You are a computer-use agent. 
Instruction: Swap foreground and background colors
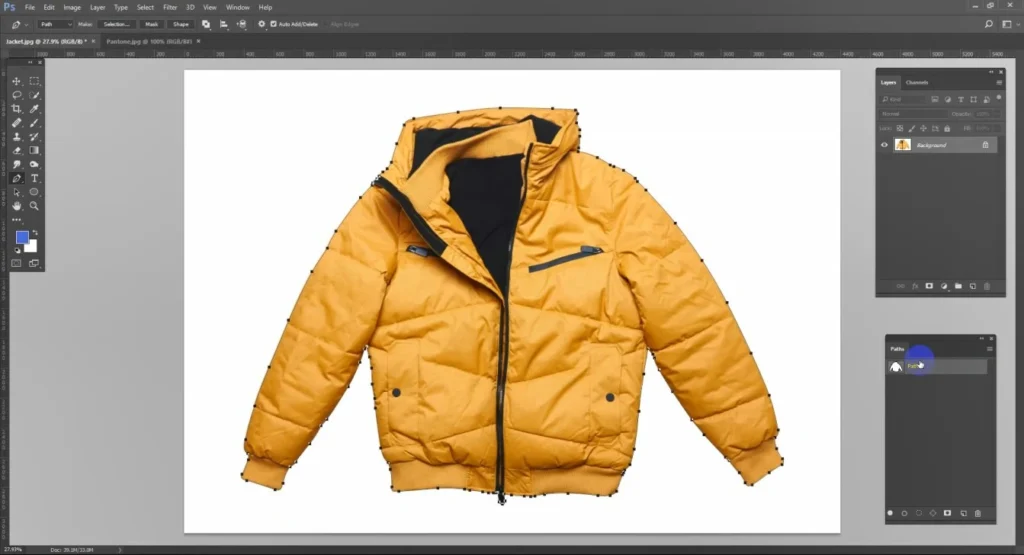[35, 232]
